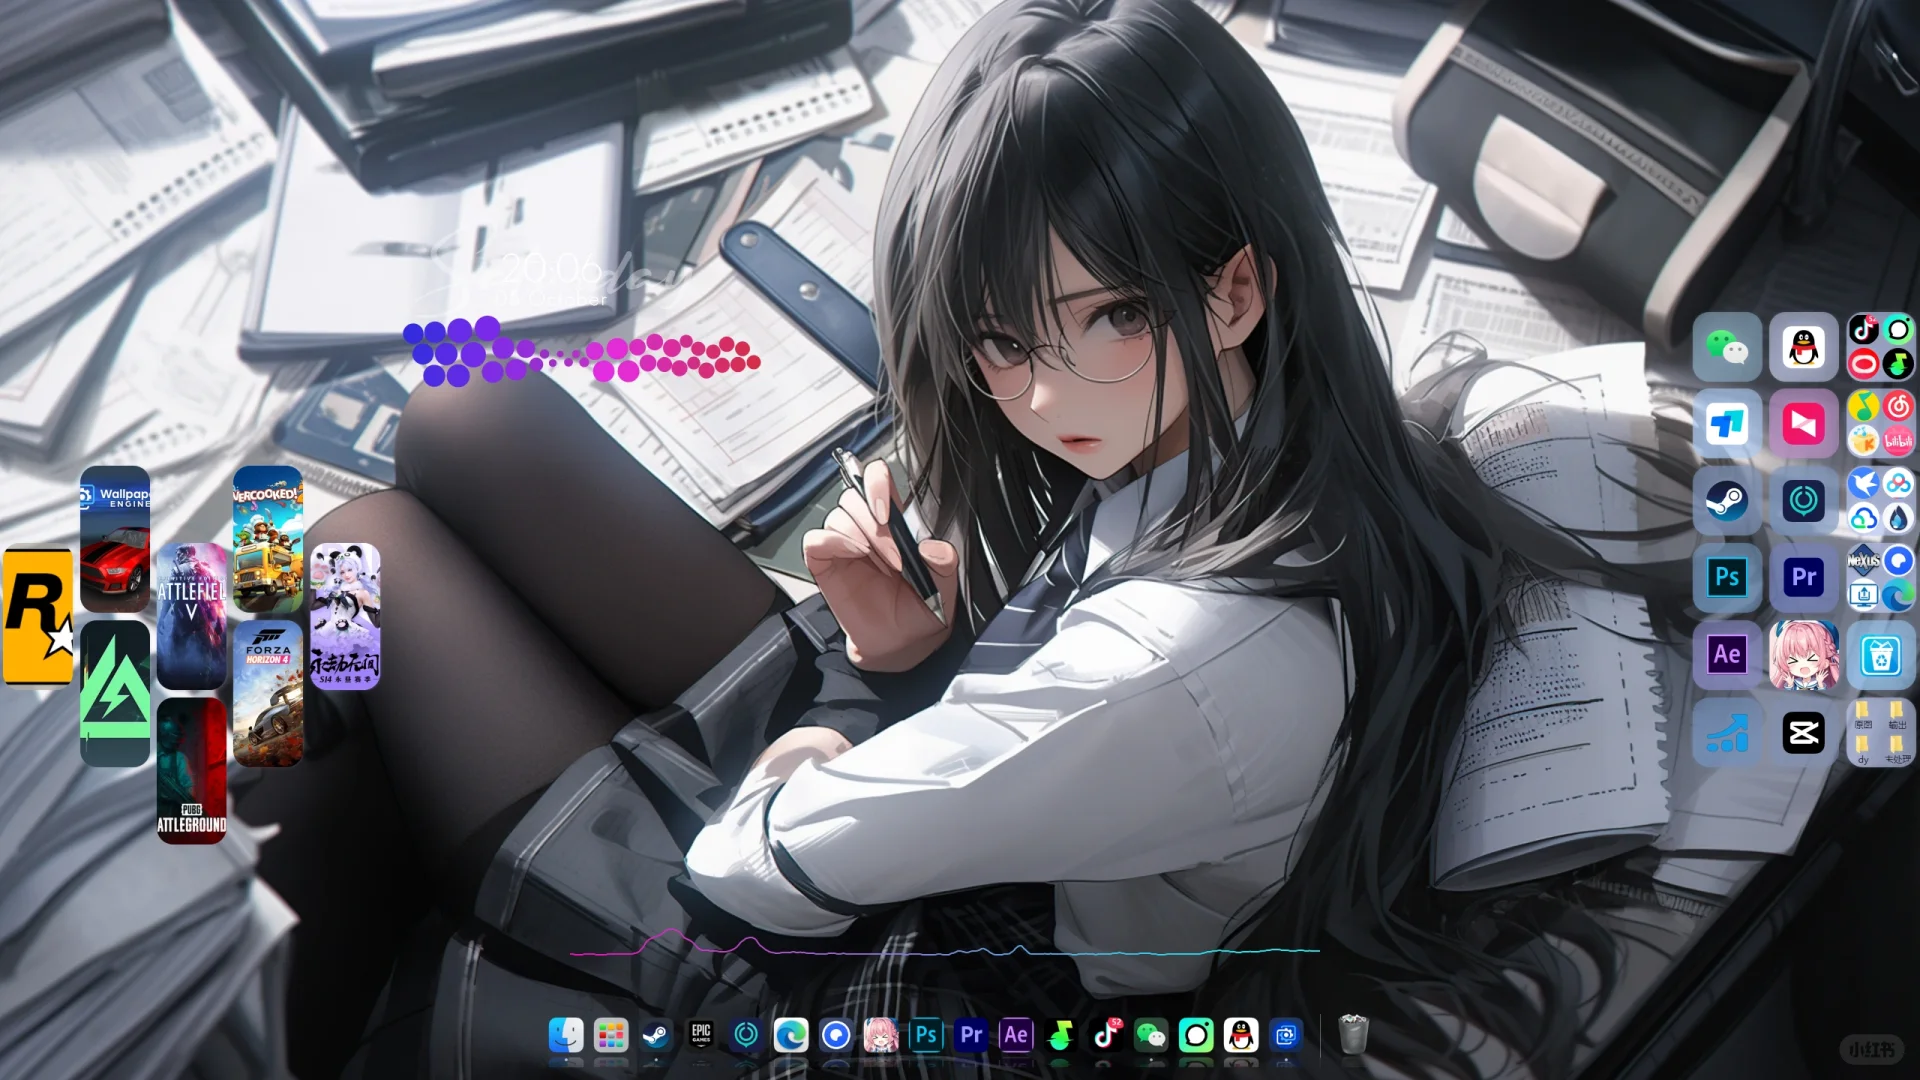The image size is (1920, 1080).
Task: Open the teal ring app in the right grid
Action: coord(1804,501)
